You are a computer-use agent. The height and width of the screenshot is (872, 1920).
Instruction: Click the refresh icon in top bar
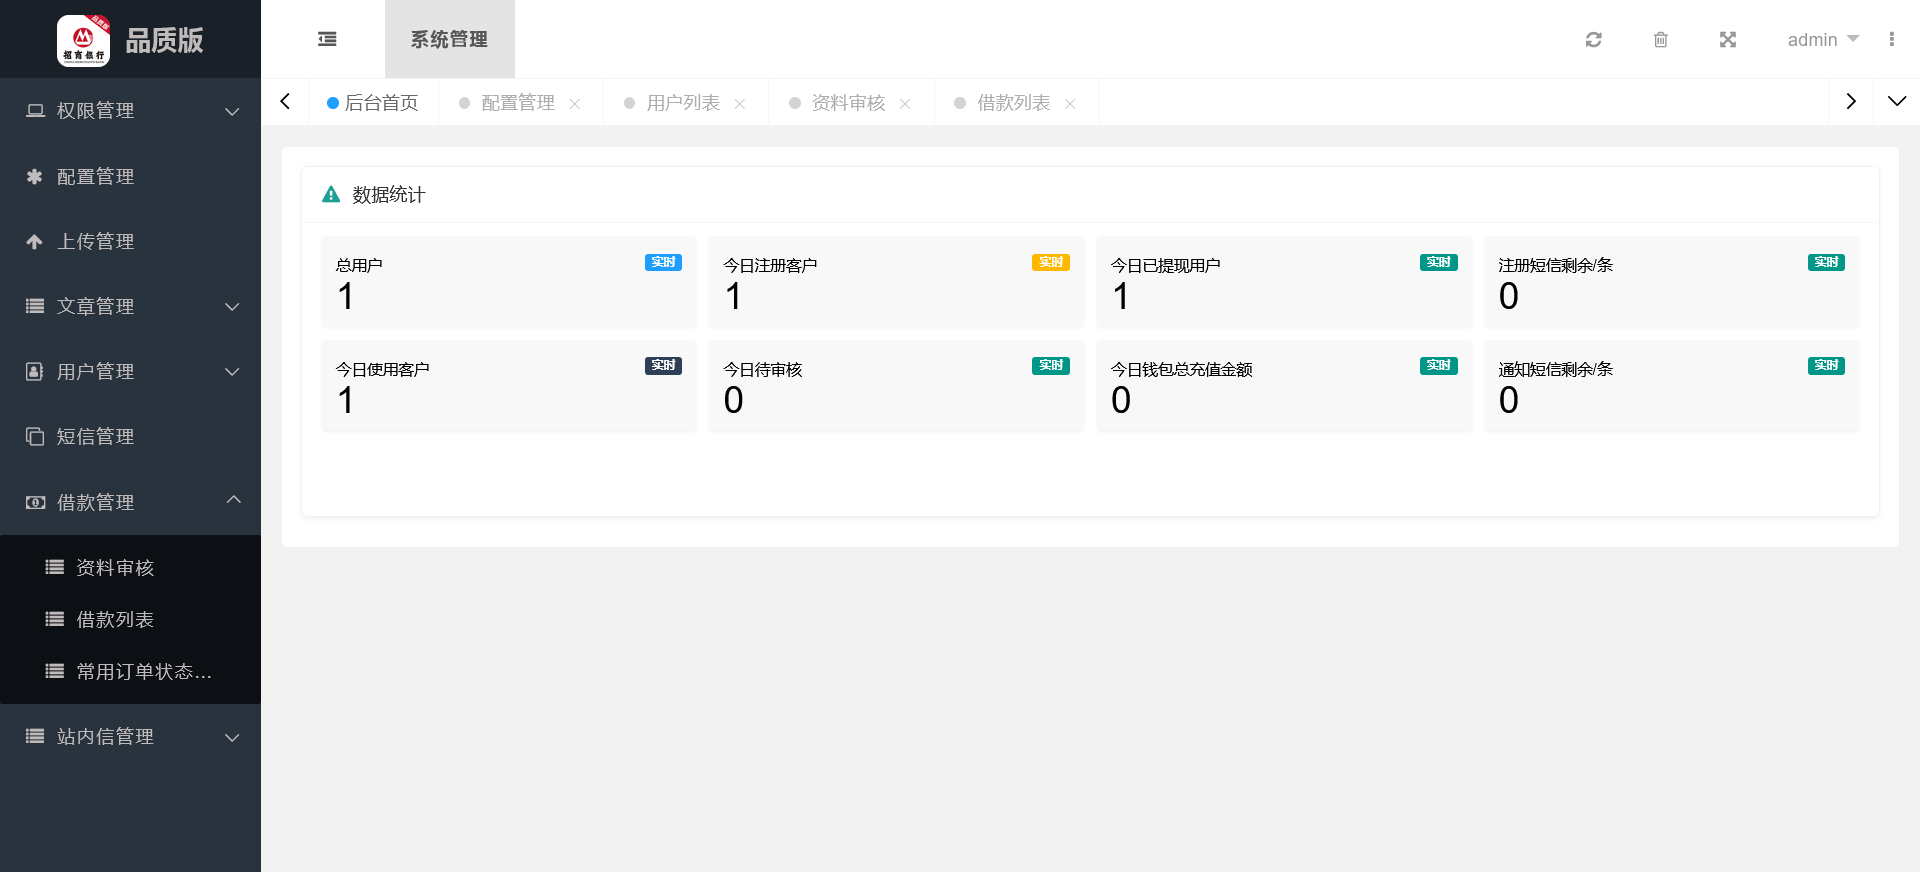1593,40
